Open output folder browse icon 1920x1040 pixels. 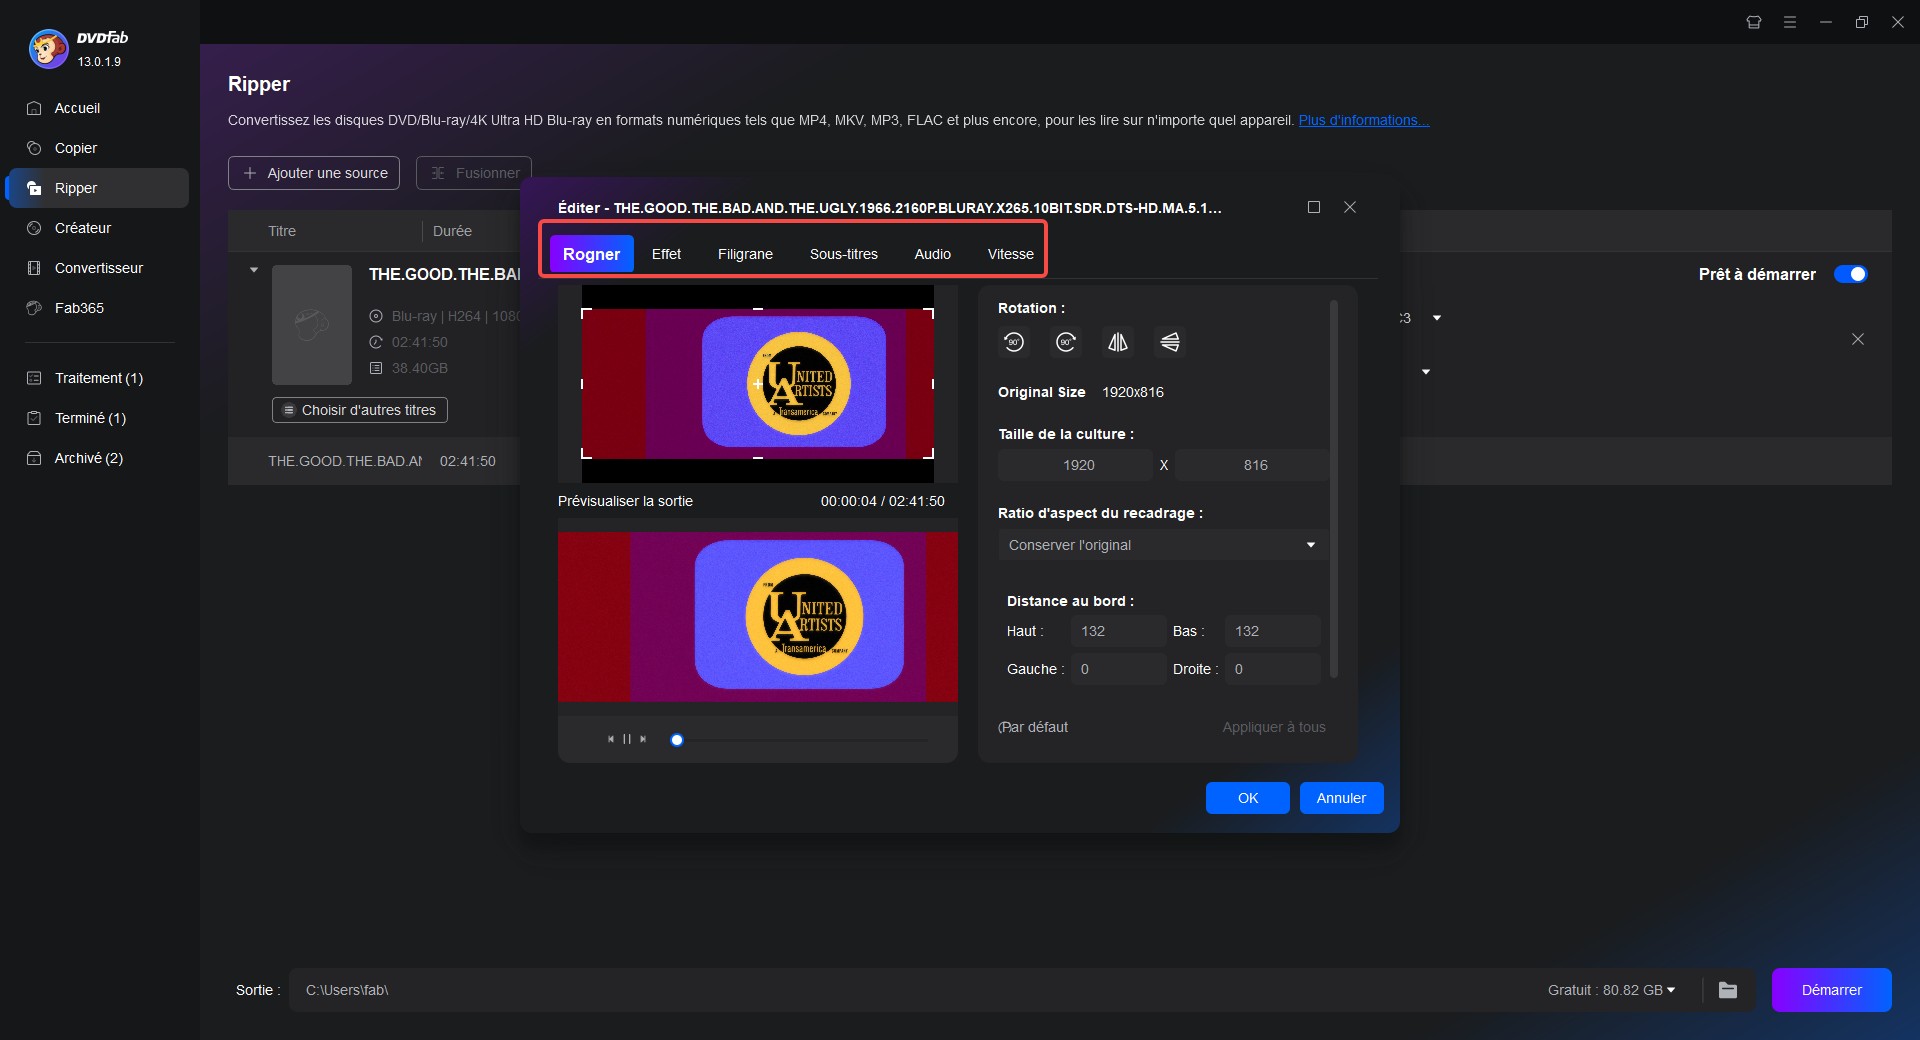coord(1728,990)
